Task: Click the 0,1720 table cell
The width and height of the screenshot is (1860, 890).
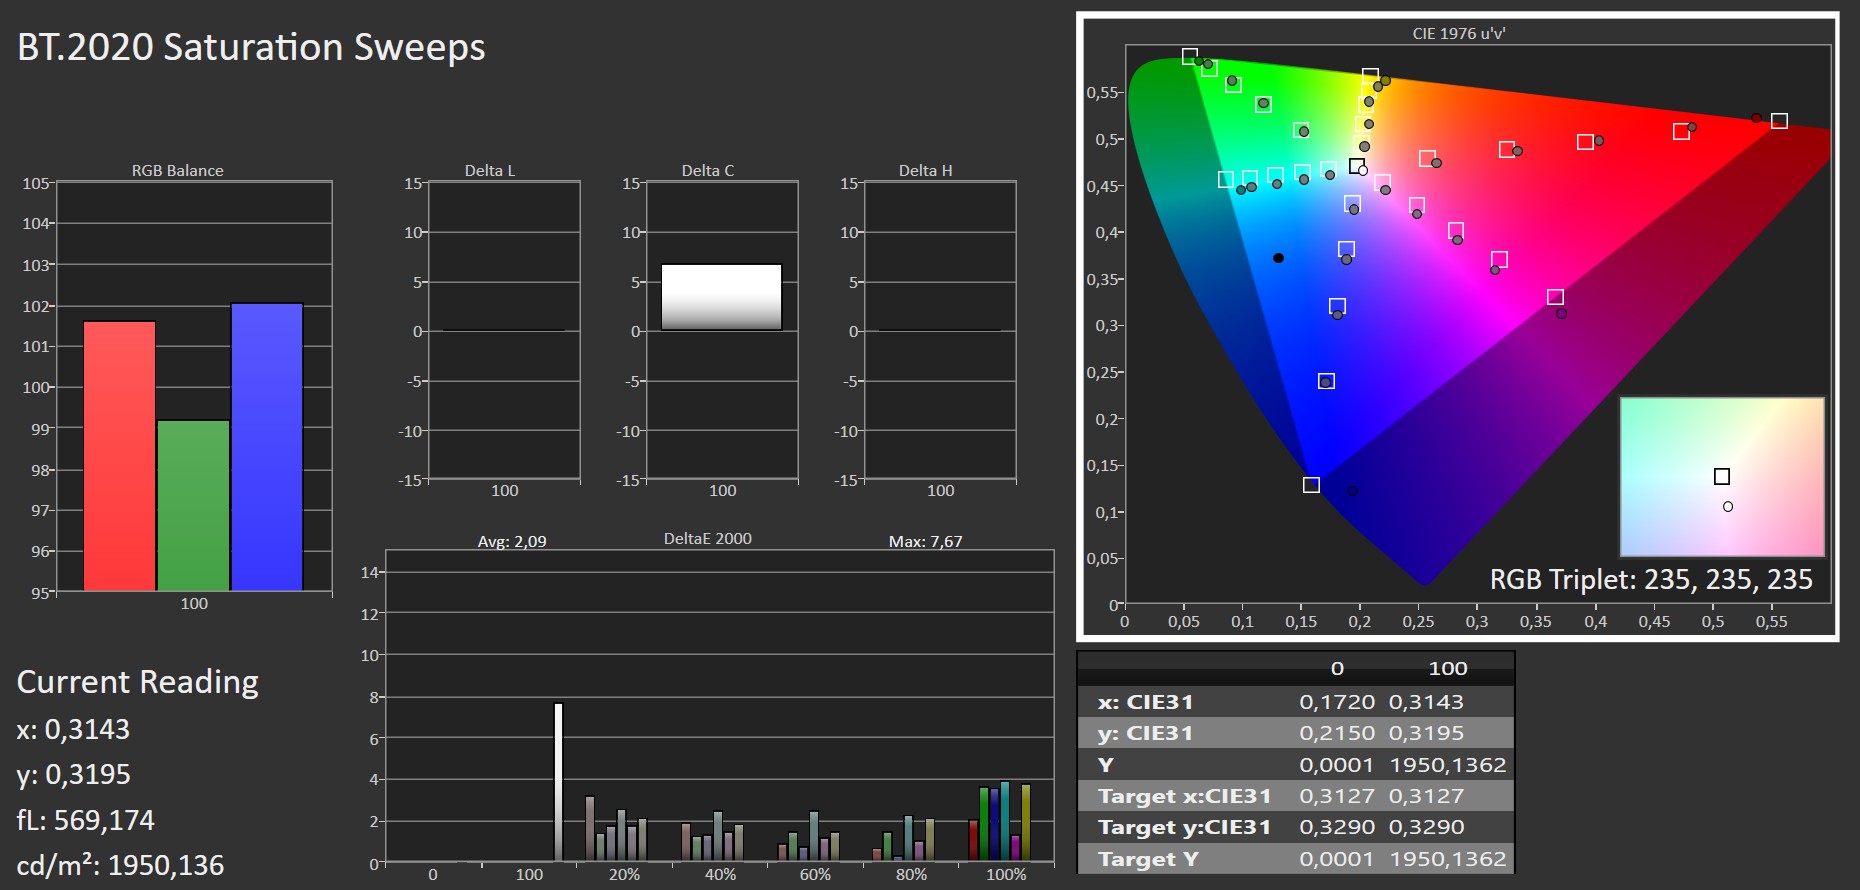Action: 1337,702
